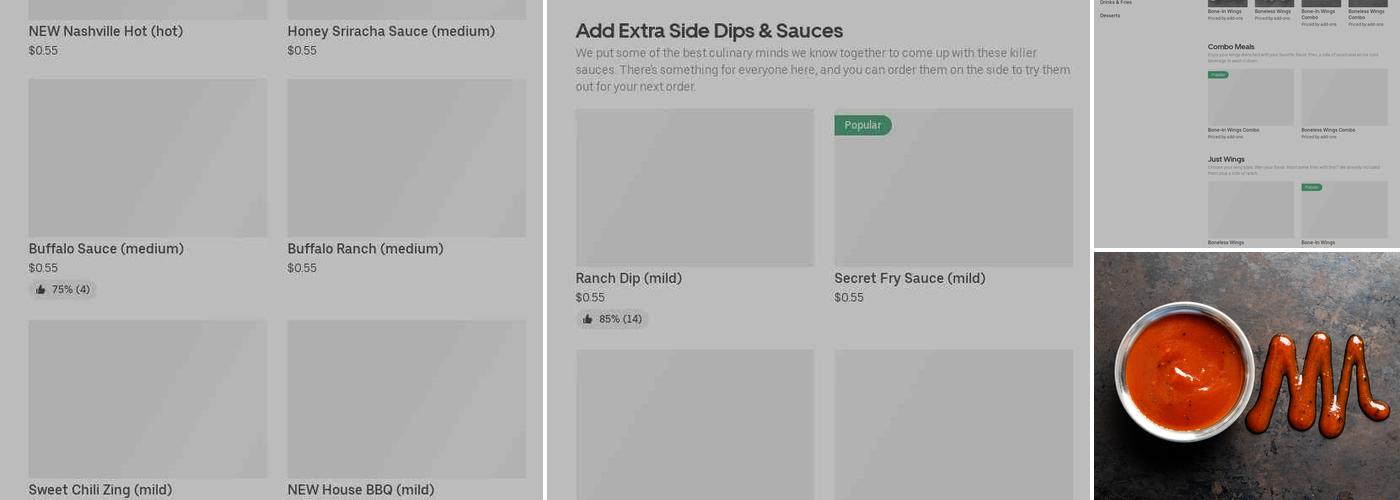Click thumbs-up rating under Buffalo Sauce
The height and width of the screenshot is (500, 1400).
tap(63, 290)
